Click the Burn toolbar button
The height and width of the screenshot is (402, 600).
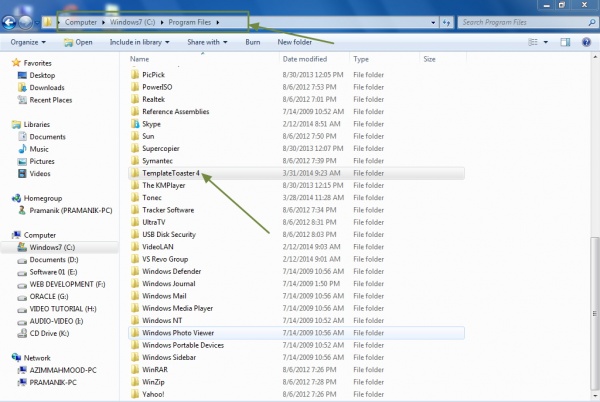[253, 42]
